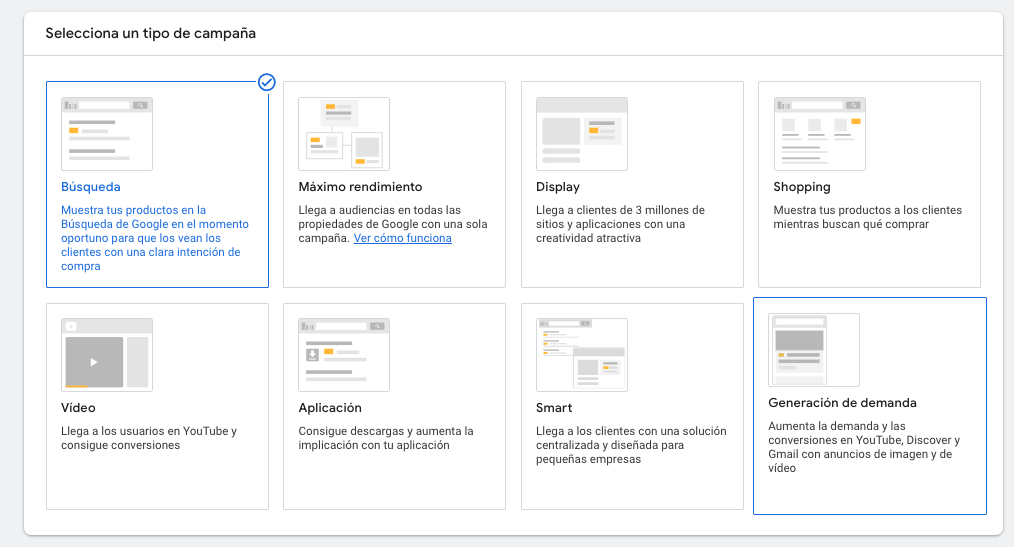Click description 'Llega a los usuarios en YouTube'
The image size is (1014, 547).
click(149, 438)
